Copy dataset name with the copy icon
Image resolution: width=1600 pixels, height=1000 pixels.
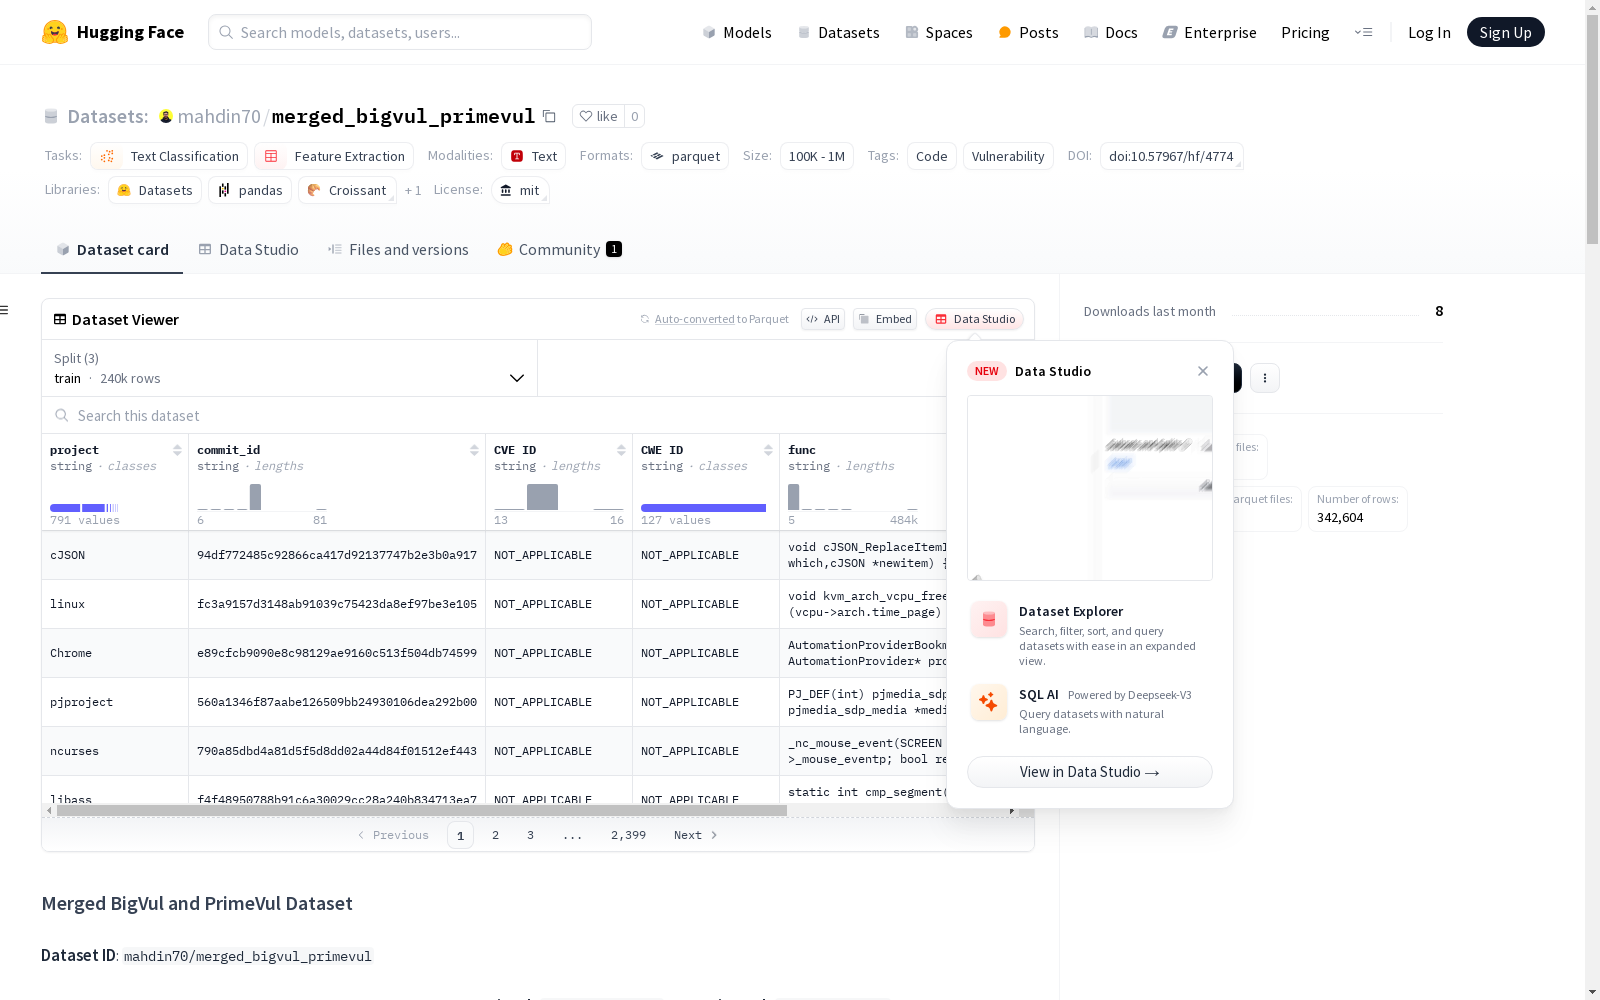point(549,116)
